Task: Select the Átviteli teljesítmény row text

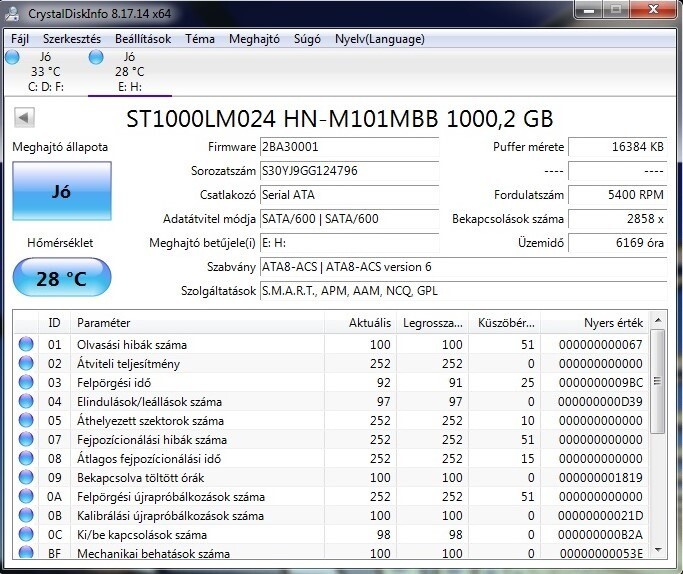Action: click(128, 364)
